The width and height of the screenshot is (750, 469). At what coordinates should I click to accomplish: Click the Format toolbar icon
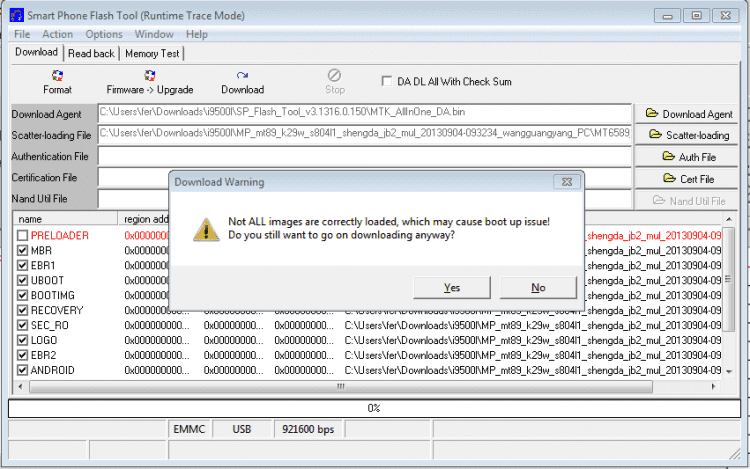(57, 75)
